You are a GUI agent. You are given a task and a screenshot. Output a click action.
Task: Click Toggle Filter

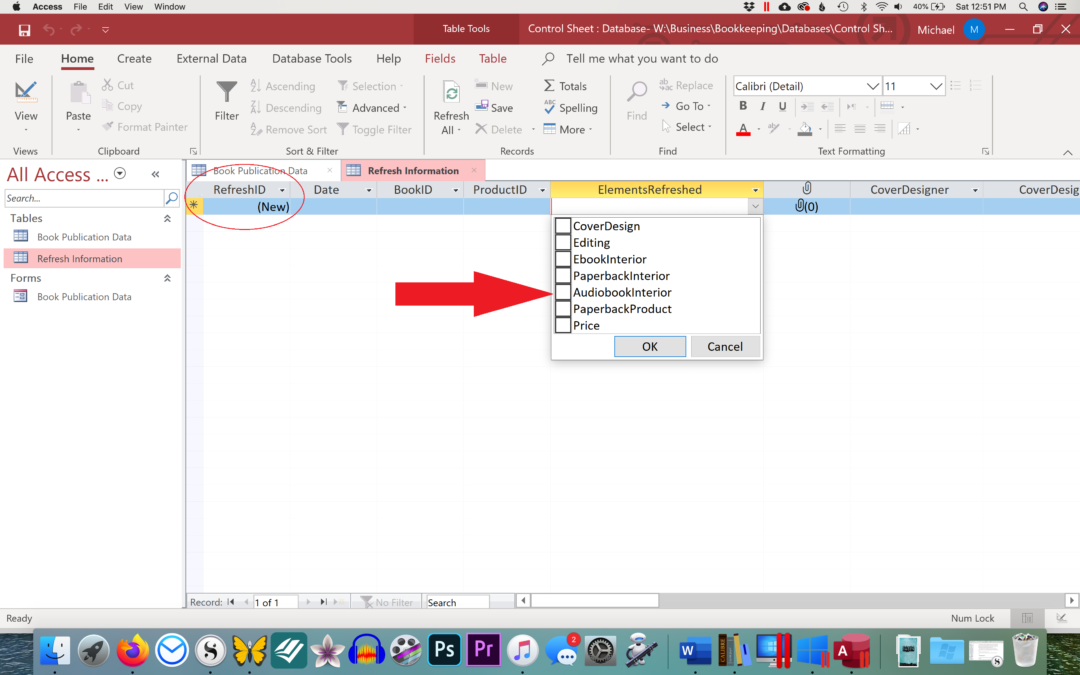(x=374, y=129)
